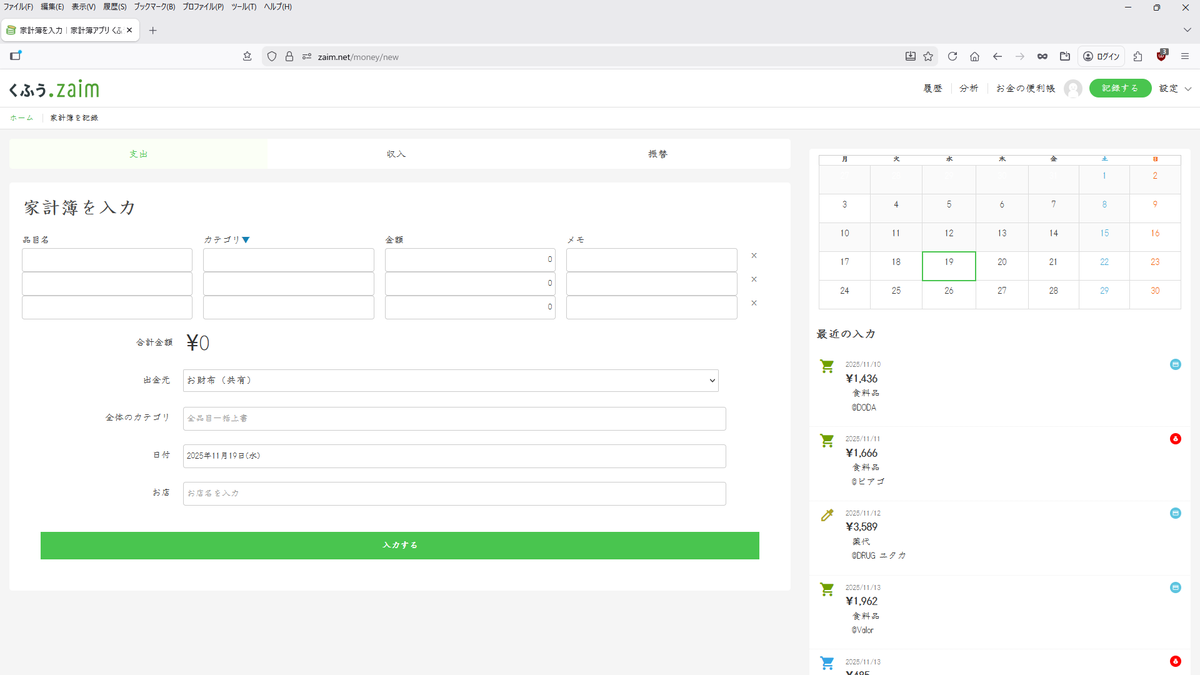The height and width of the screenshot is (675, 1200).
Task: Click the site permissions icon in the address bar
Action: (308, 56)
